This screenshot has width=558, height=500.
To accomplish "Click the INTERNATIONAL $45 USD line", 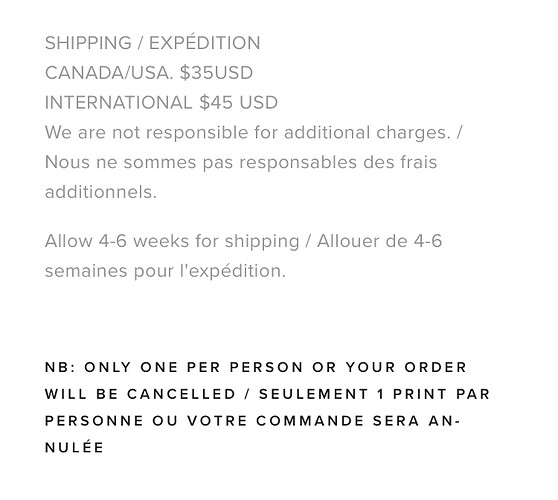I will [x=161, y=102].
